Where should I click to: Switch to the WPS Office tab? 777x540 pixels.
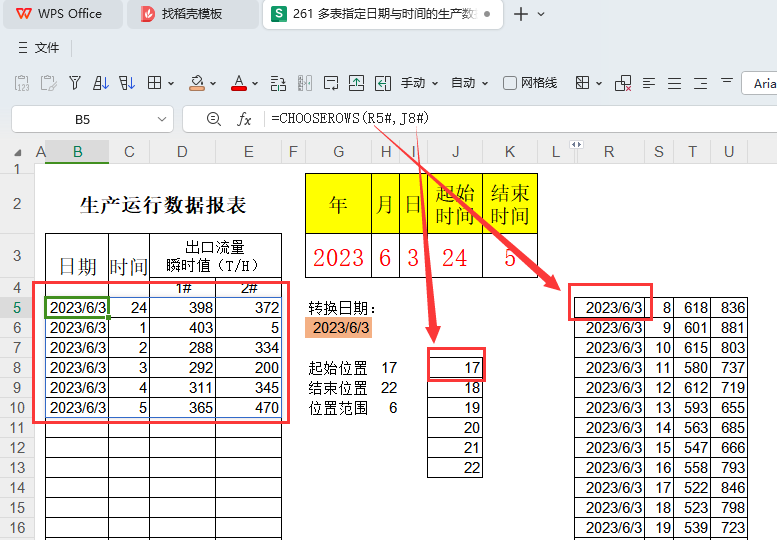62,14
